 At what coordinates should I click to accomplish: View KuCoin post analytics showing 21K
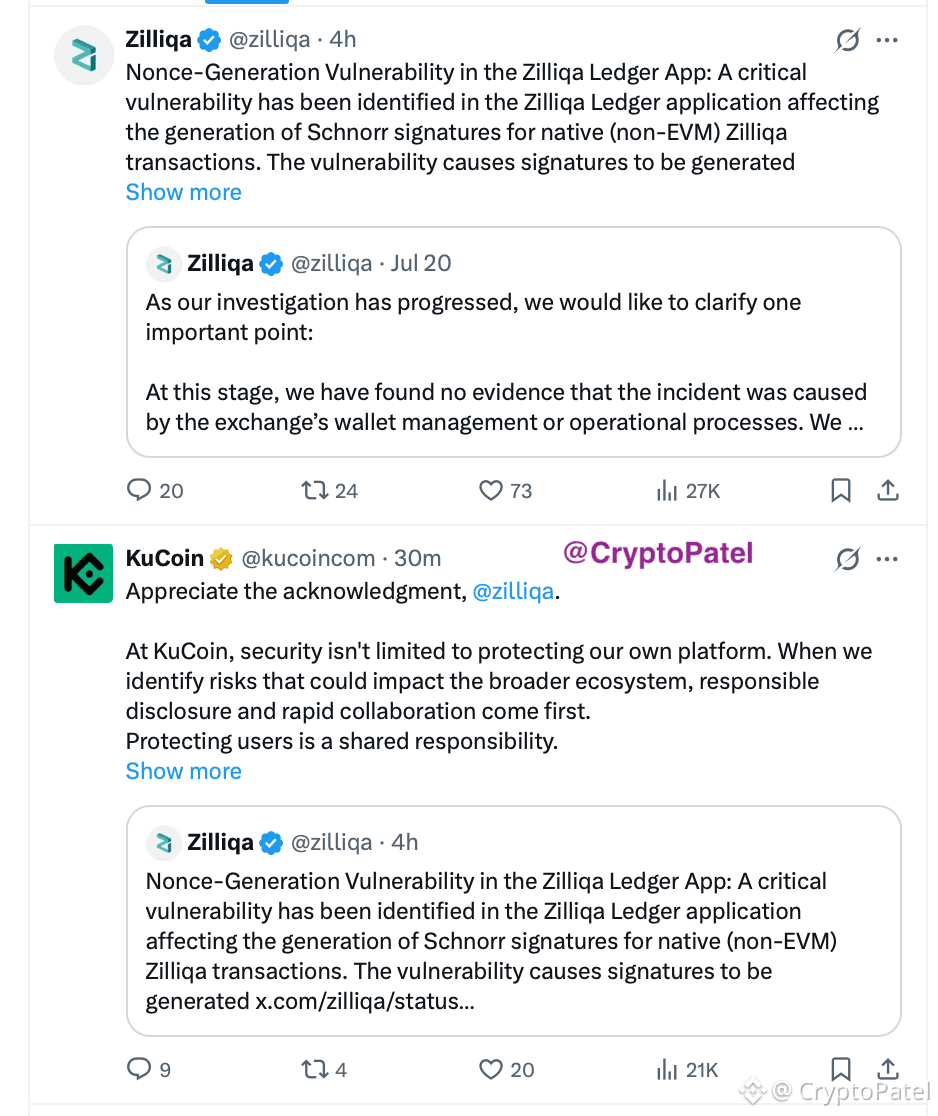687,1069
